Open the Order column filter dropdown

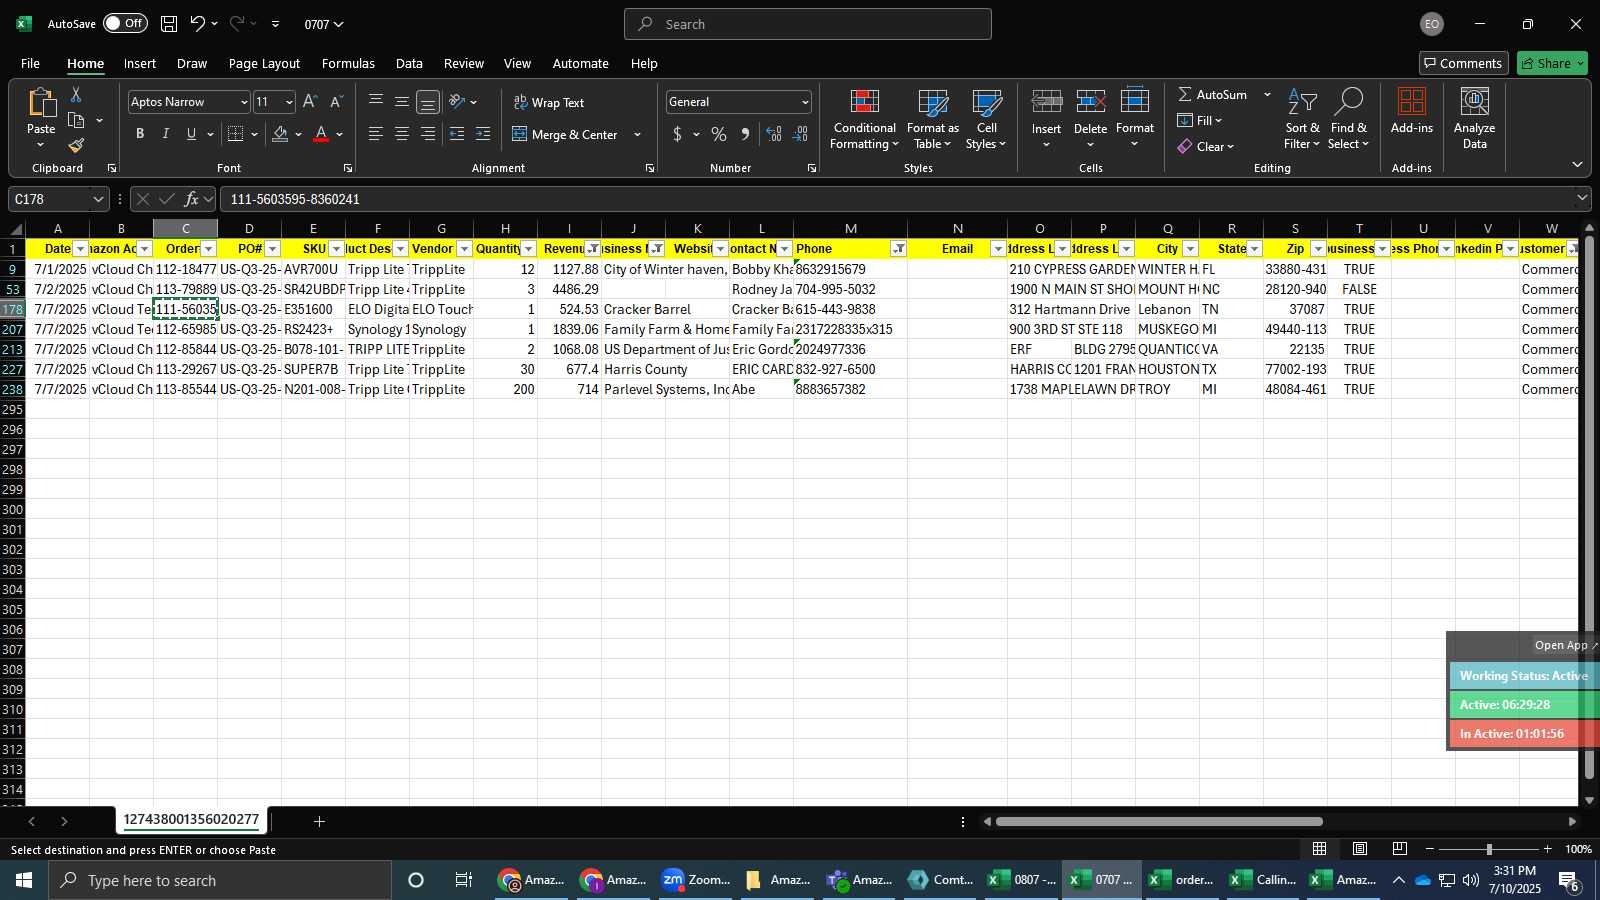click(x=209, y=249)
